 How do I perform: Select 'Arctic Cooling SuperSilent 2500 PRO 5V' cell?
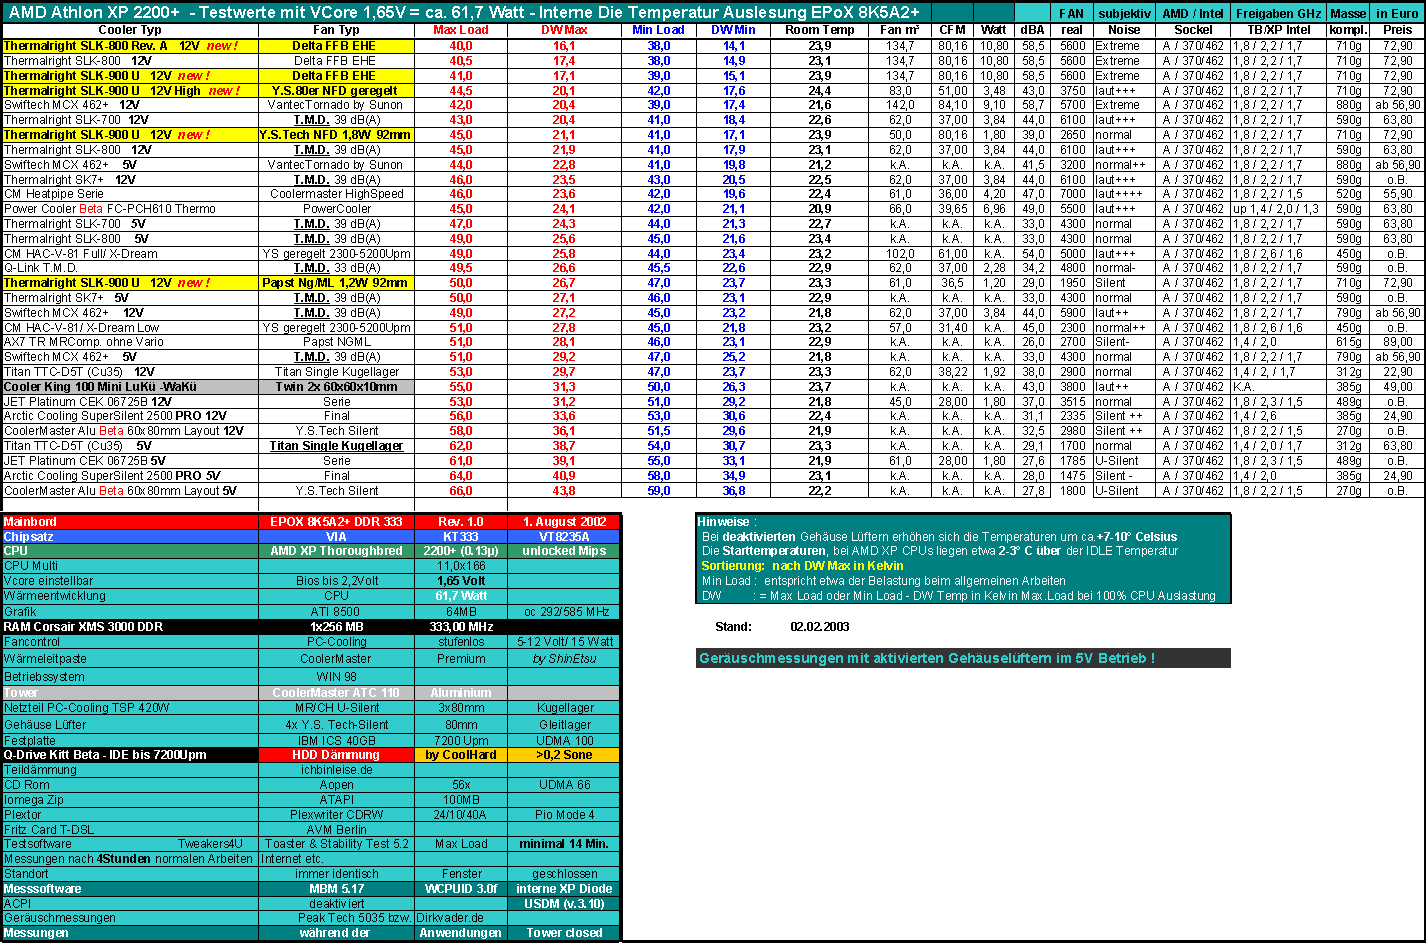click(130, 476)
